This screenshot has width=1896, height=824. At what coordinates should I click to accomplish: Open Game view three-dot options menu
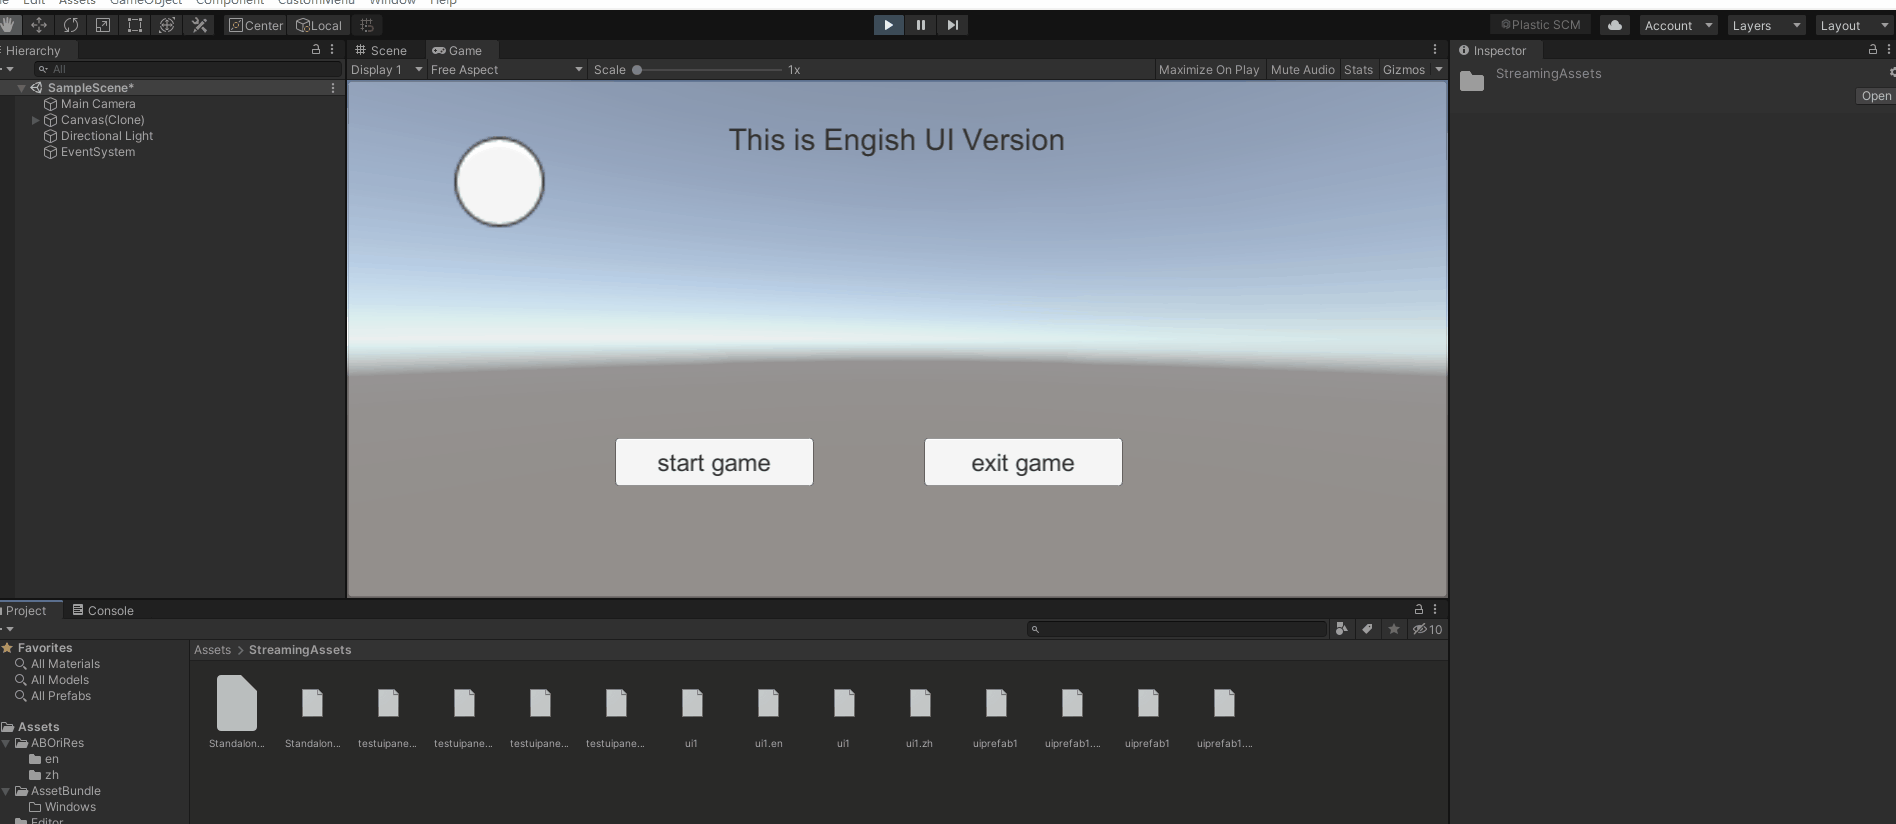(x=1435, y=49)
